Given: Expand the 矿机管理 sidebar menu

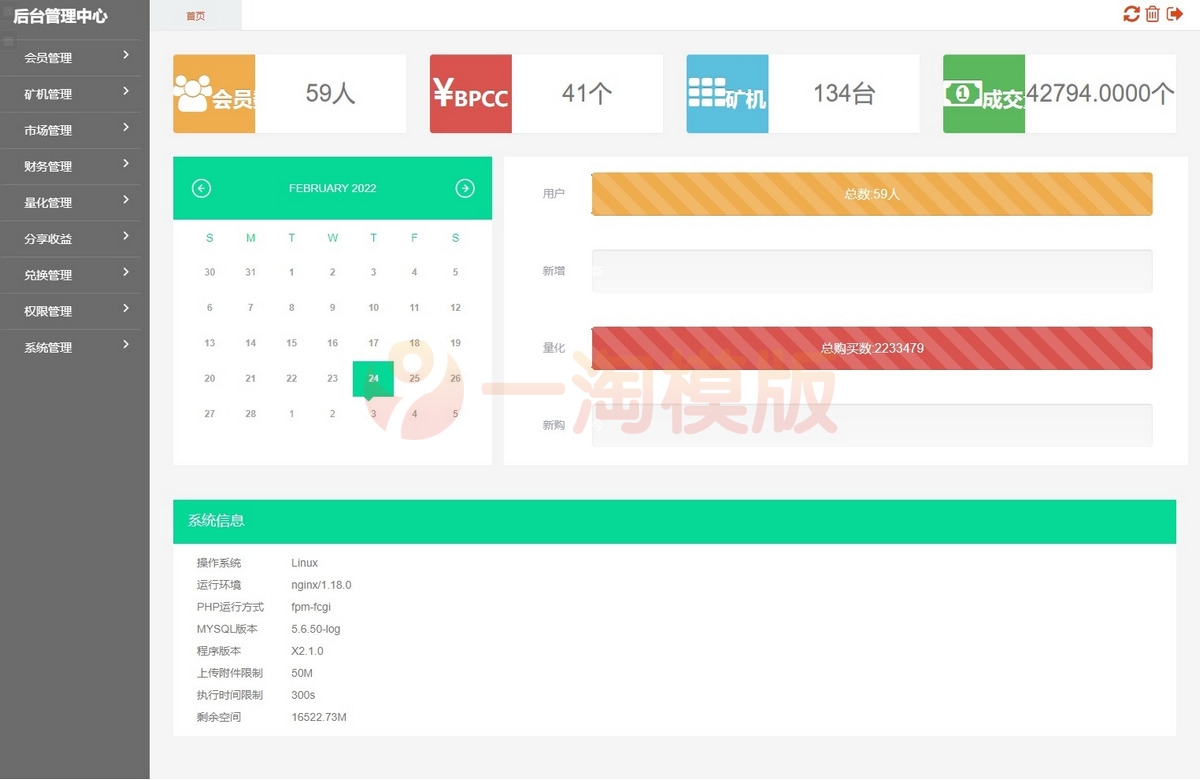Looking at the screenshot, I should point(75,94).
